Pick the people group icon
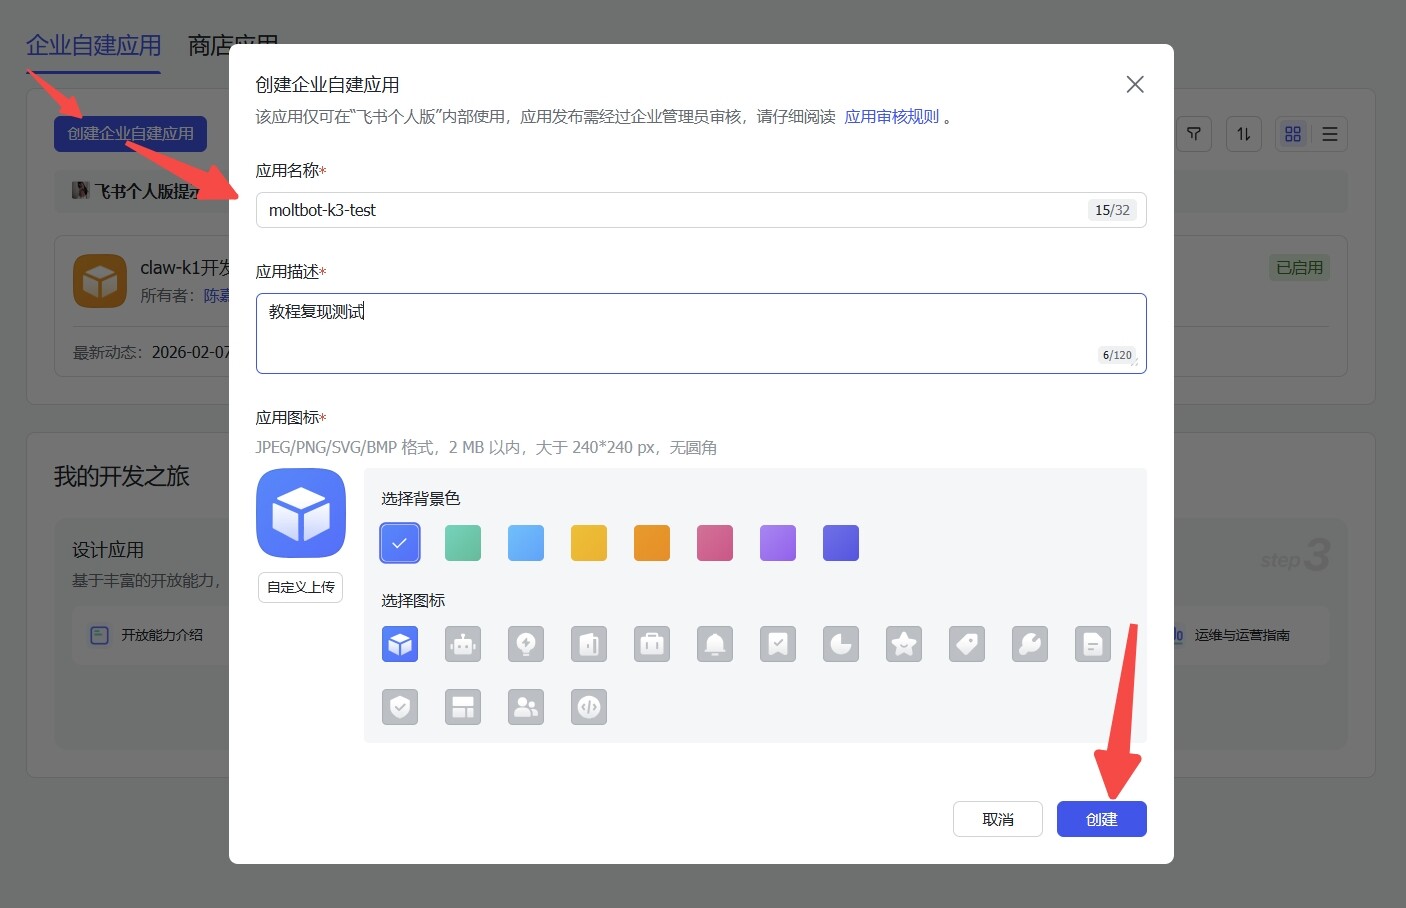This screenshot has height=908, width=1406. [x=526, y=707]
